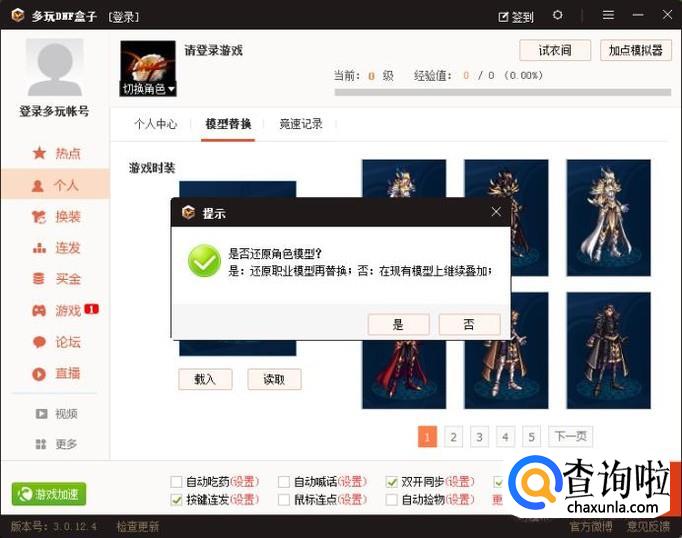
Task: Open the 论坛 chat bubble icon
Action: 39,342
